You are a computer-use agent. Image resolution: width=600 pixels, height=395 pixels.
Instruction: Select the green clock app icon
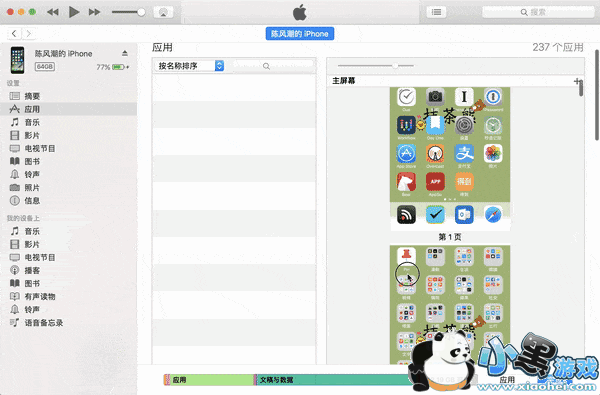(x=493, y=125)
